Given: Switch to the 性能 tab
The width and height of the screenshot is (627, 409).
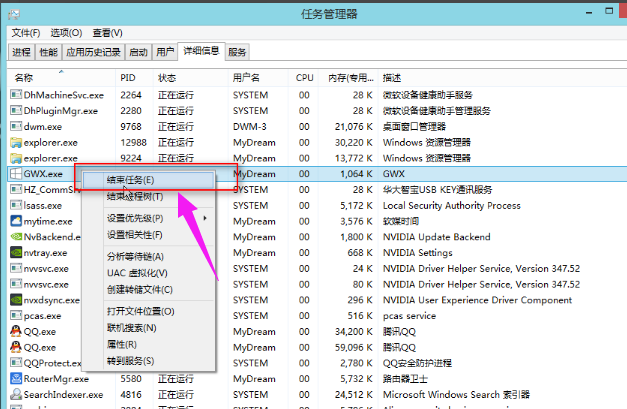Looking at the screenshot, I should click(48, 52).
